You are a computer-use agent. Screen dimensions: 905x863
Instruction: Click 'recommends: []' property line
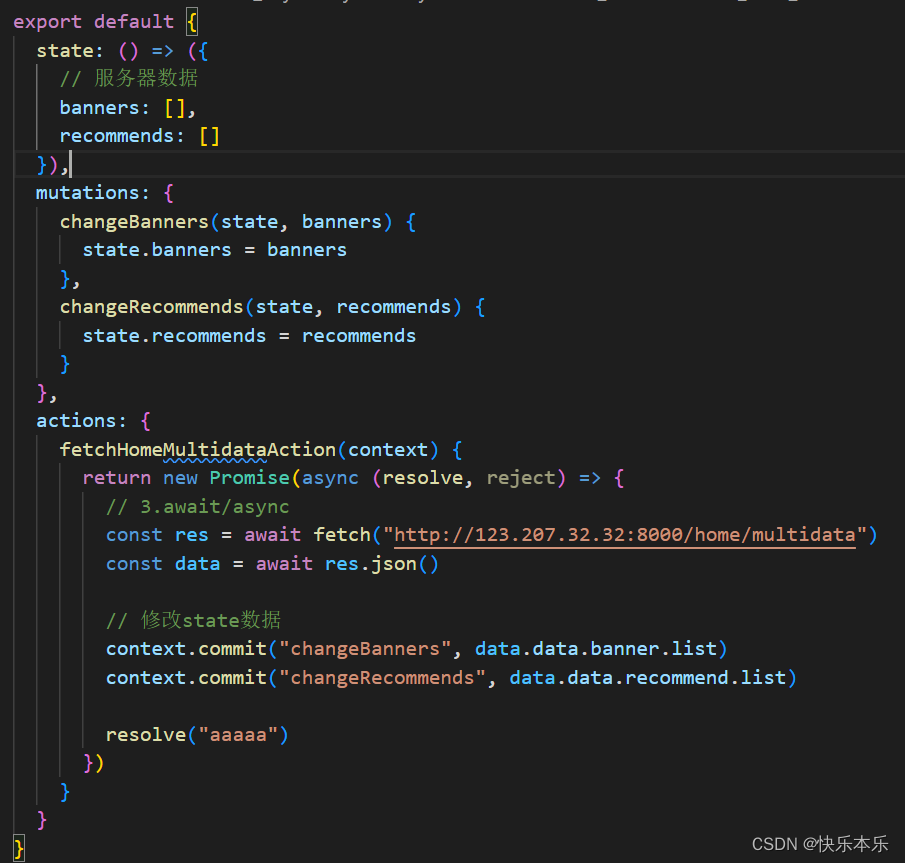click(140, 136)
